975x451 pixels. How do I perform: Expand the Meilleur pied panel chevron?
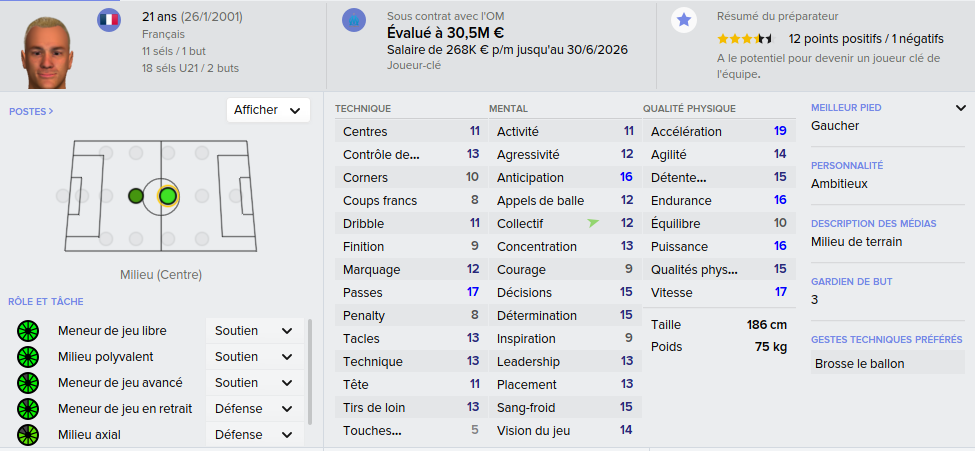(960, 108)
